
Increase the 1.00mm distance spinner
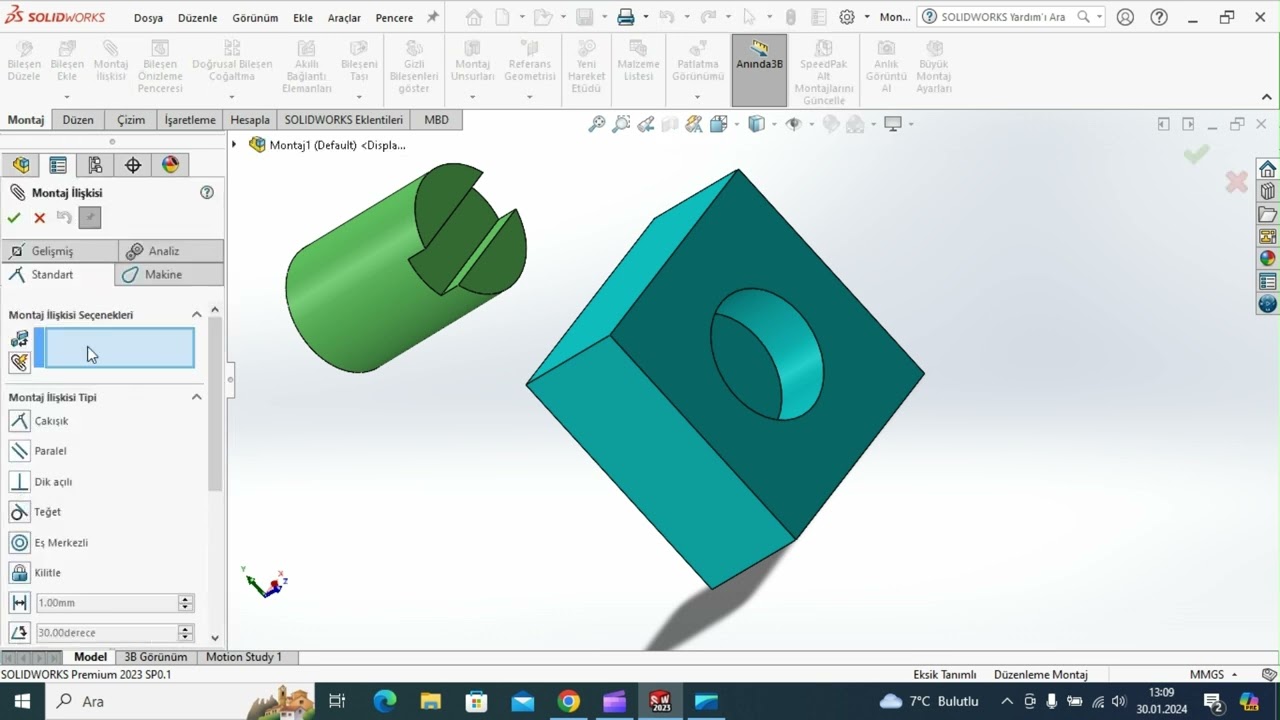tap(185, 599)
